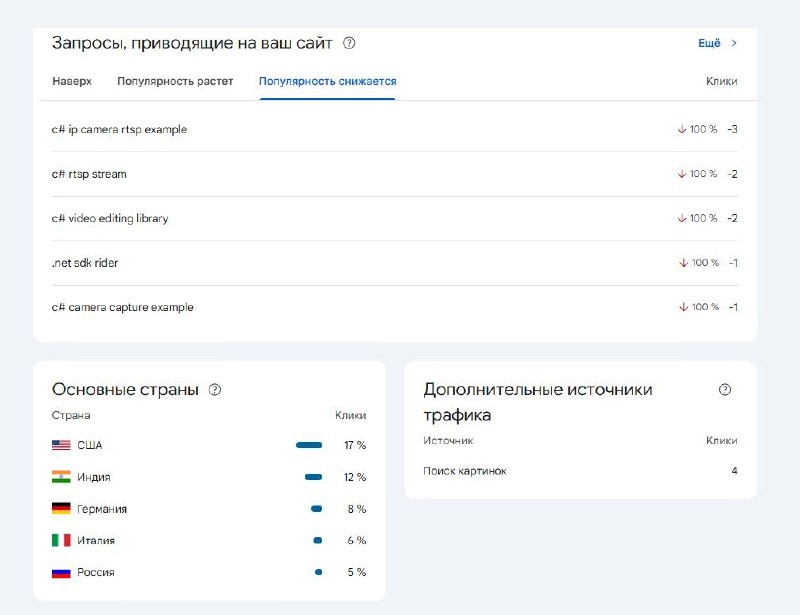
Task: Select the USA flag icon
Action: [x=60, y=443]
